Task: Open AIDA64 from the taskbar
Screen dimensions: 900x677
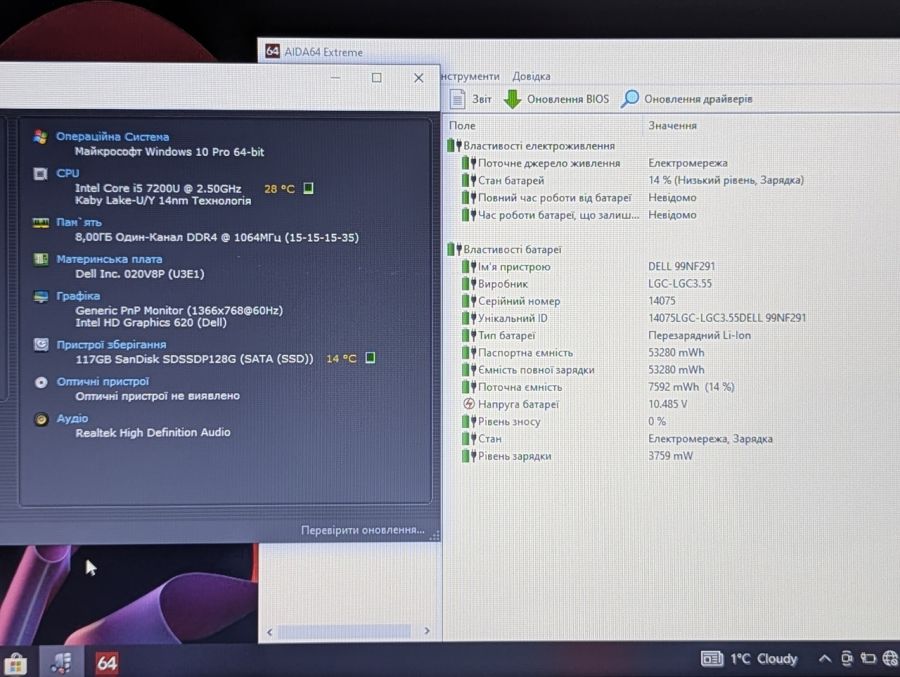Action: pos(107,663)
